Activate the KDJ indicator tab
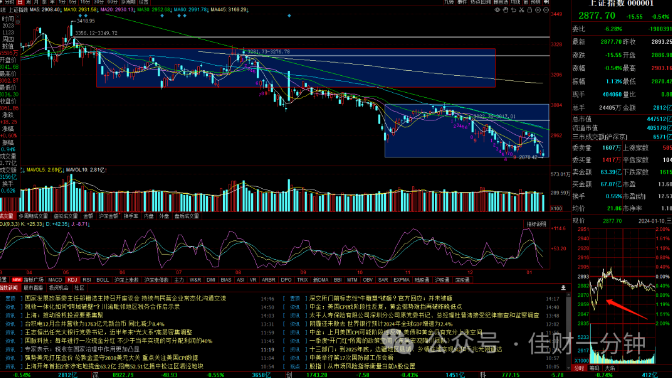672x378 pixels. (x=72, y=280)
